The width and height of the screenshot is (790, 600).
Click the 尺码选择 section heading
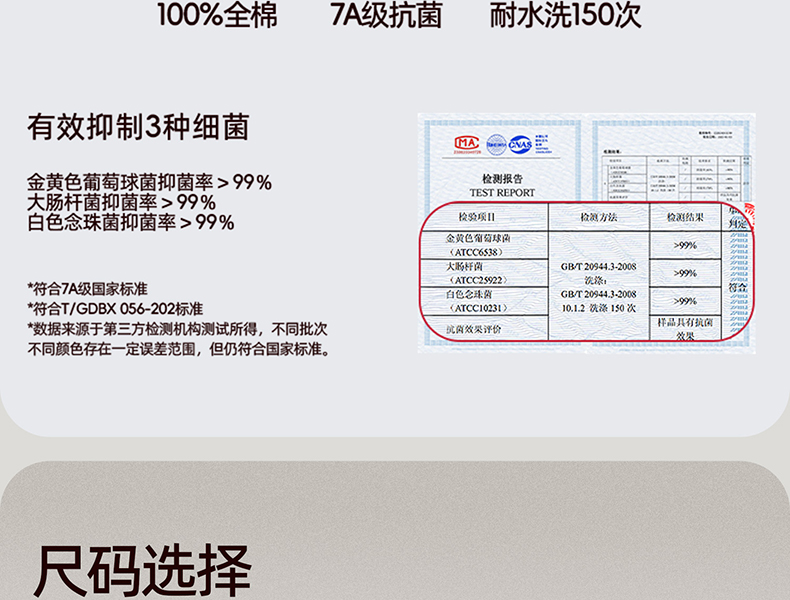[x=142, y=570]
